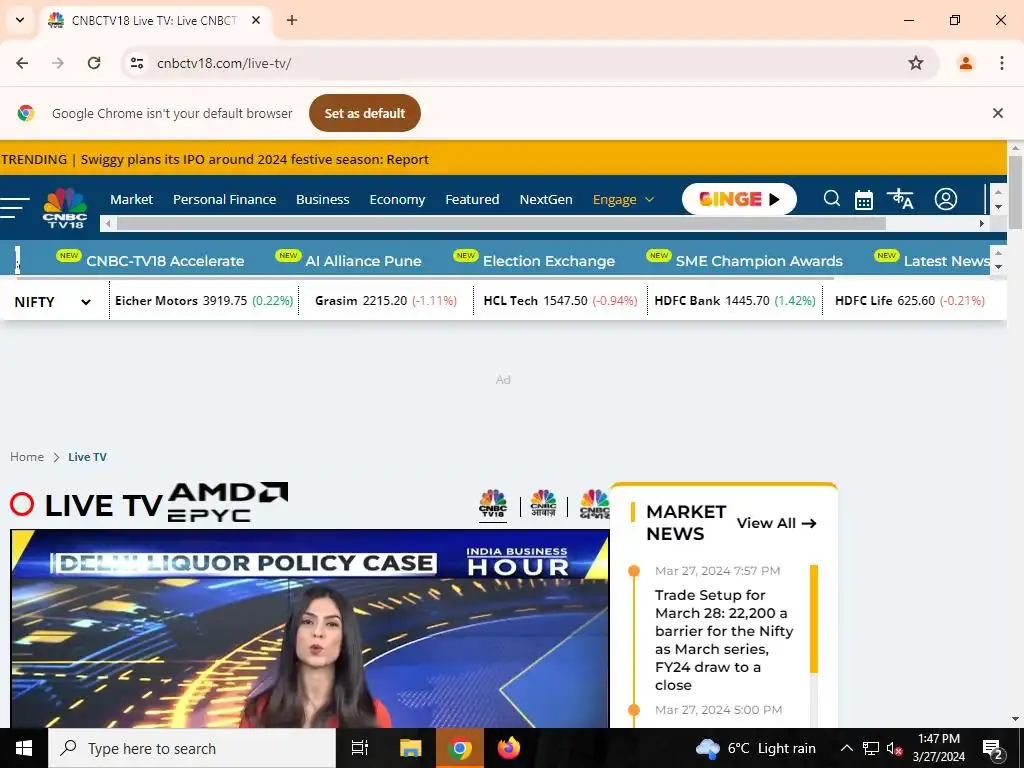Screen dimensions: 1024x768
Task: Open the Economy menu item
Action: coord(397,199)
